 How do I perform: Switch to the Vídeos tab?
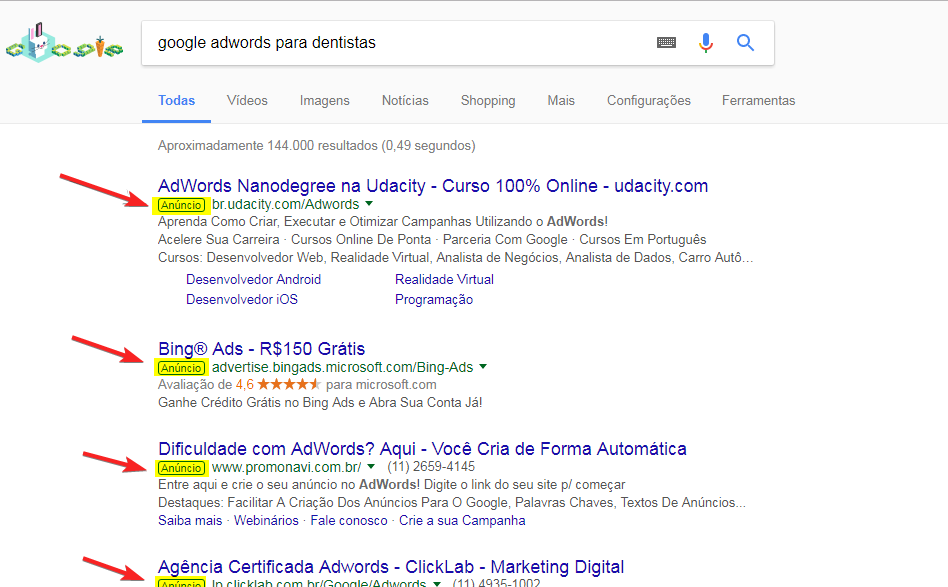(246, 100)
